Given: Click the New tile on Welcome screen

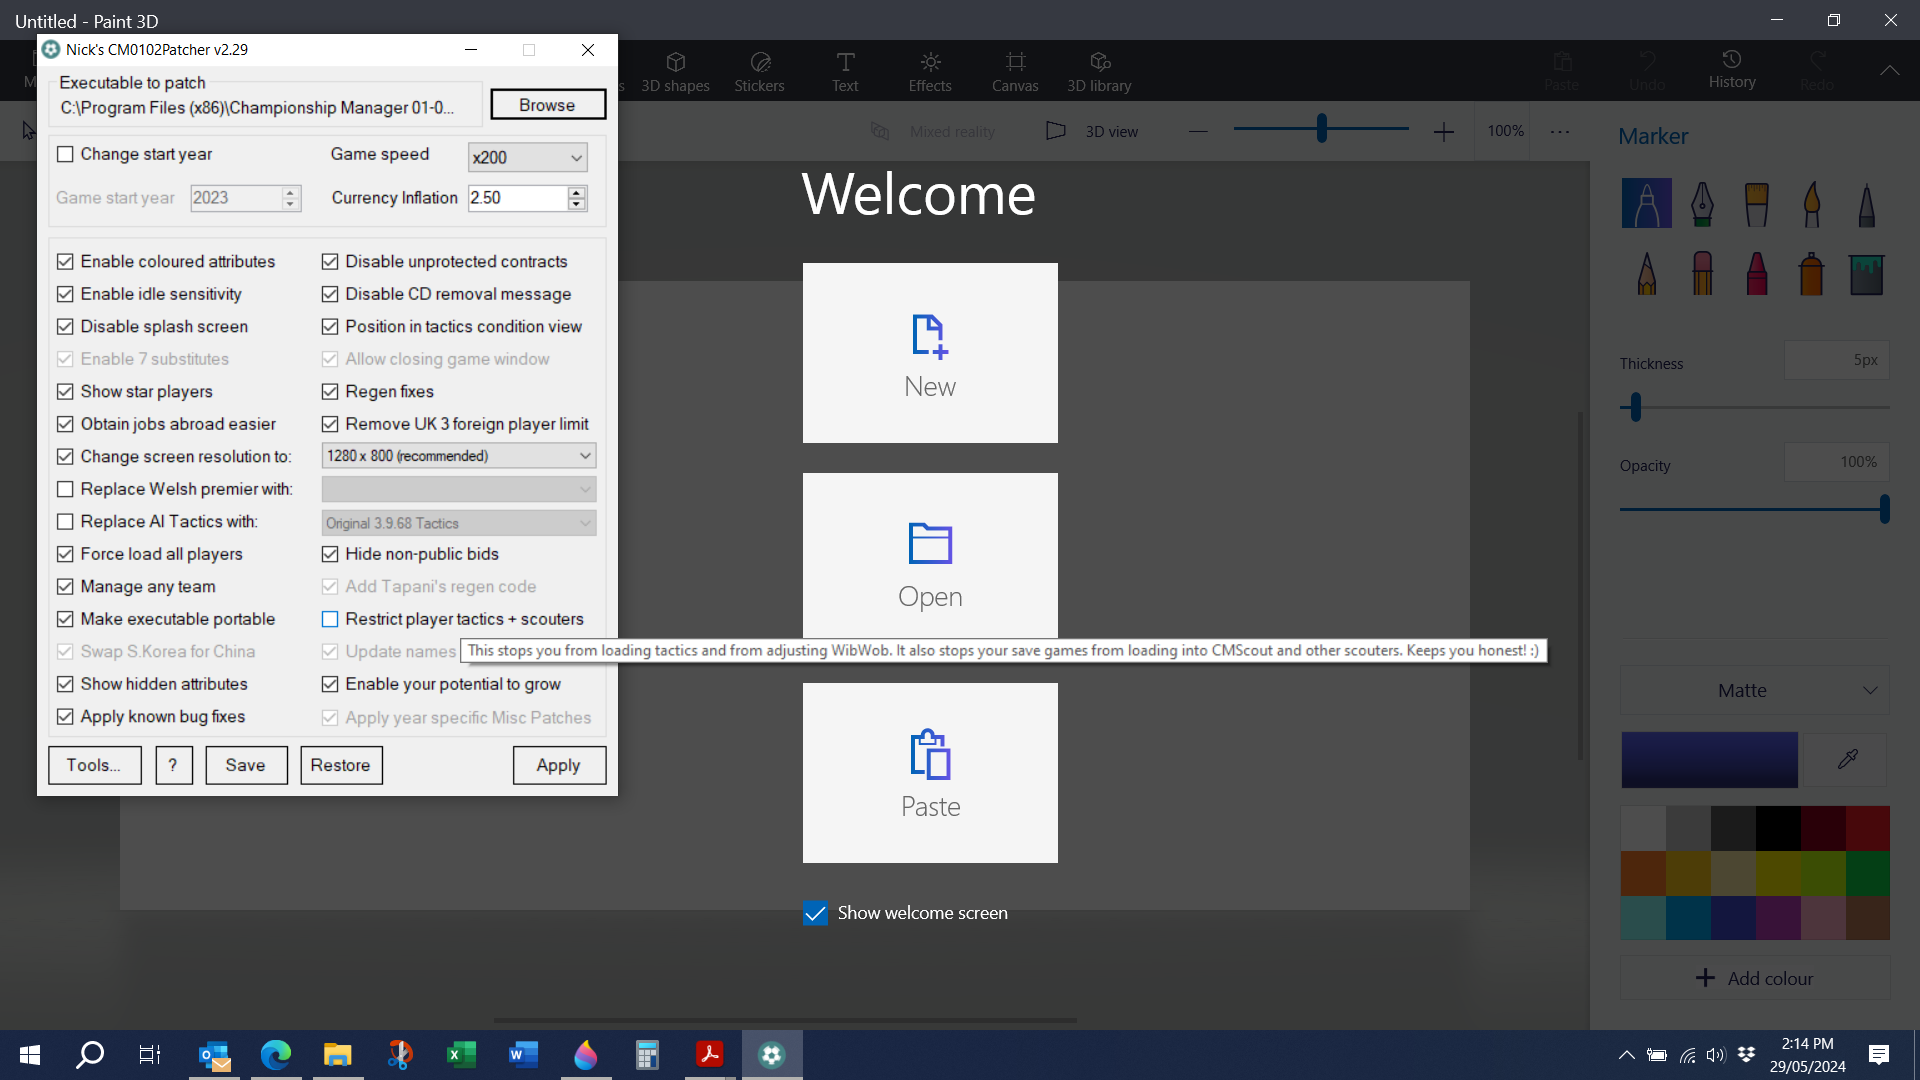Looking at the screenshot, I should pos(930,353).
